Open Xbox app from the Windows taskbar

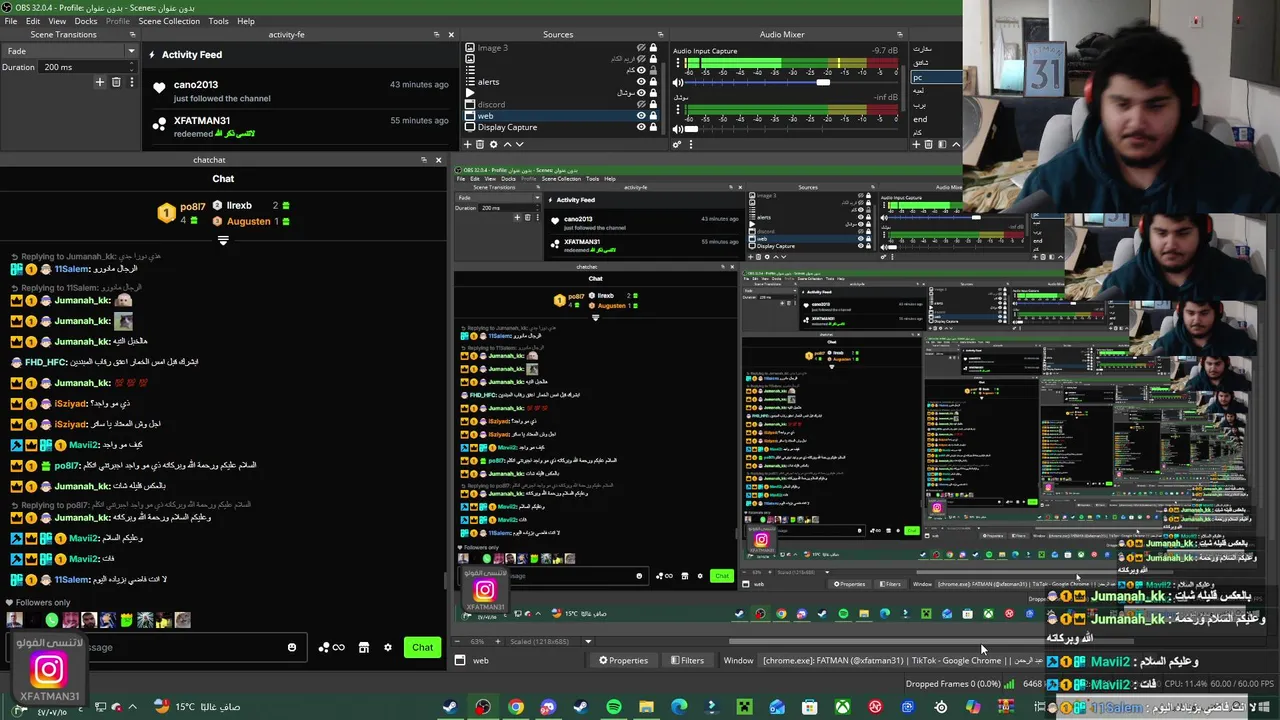click(843, 707)
